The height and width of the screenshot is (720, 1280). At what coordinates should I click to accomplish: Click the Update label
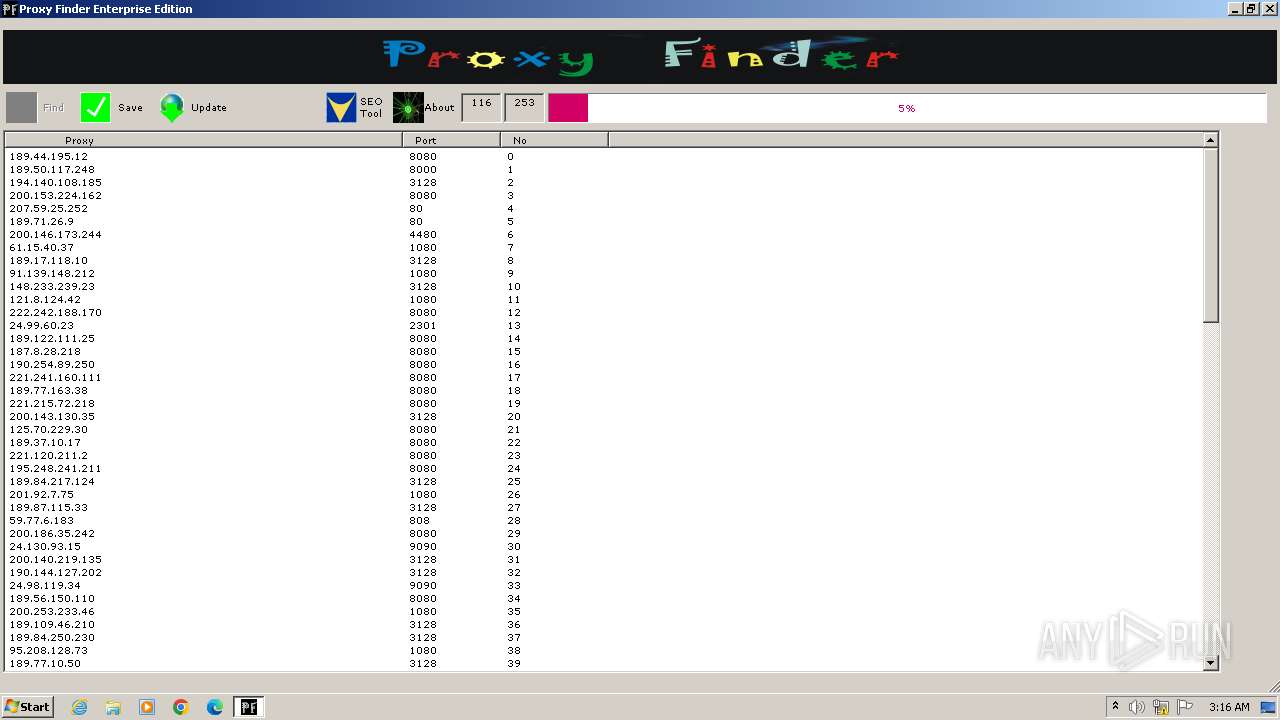click(209, 108)
